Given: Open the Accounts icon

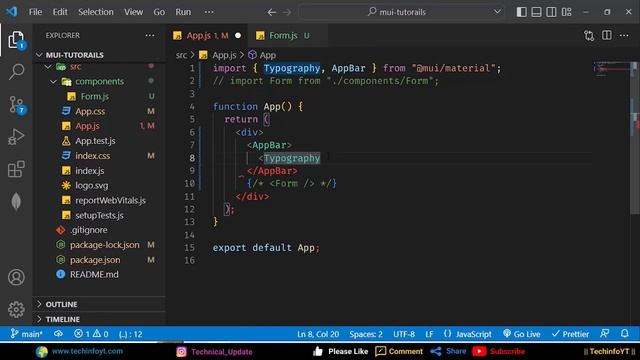Looking at the screenshot, I should coord(16,278).
